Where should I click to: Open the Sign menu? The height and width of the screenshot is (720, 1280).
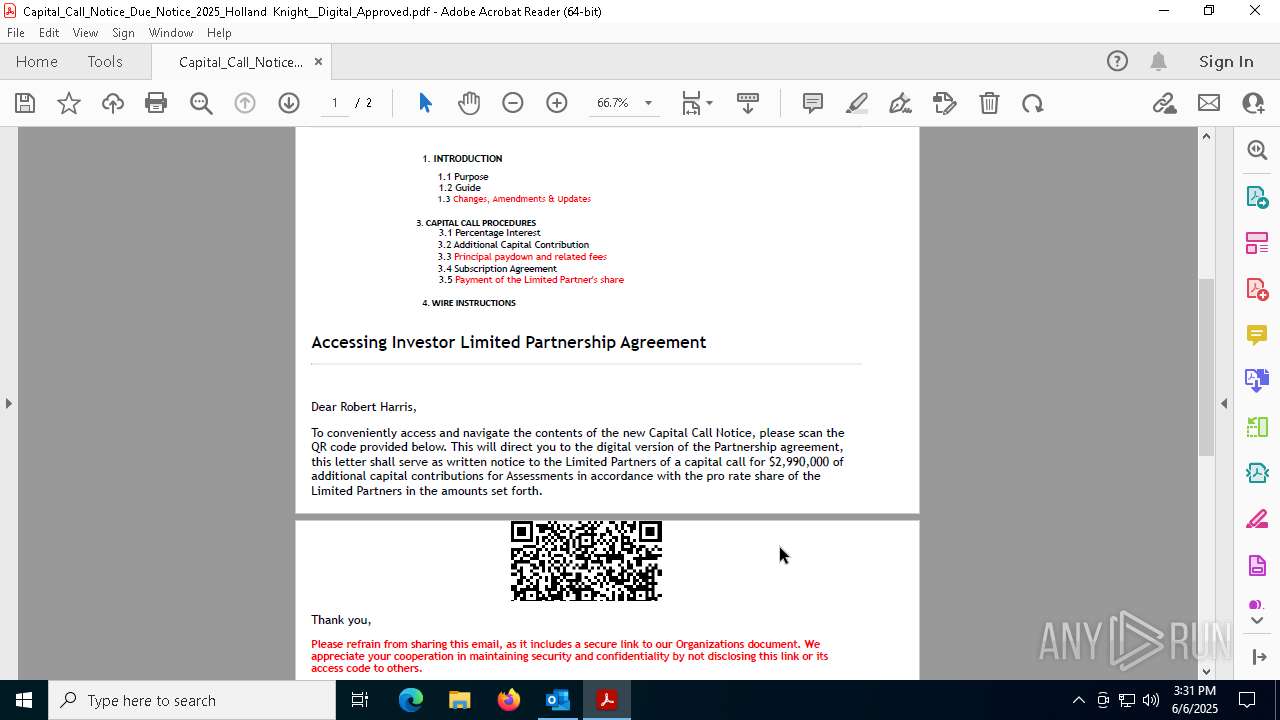[x=123, y=33]
